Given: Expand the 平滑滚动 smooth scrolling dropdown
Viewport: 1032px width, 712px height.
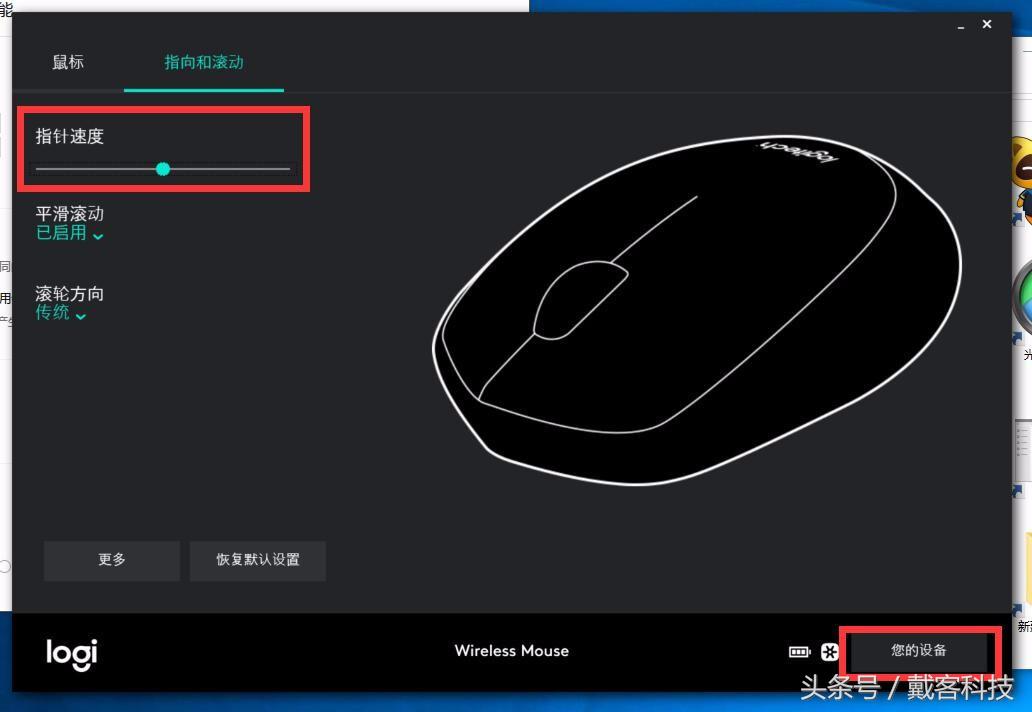Looking at the screenshot, I should [x=97, y=234].
